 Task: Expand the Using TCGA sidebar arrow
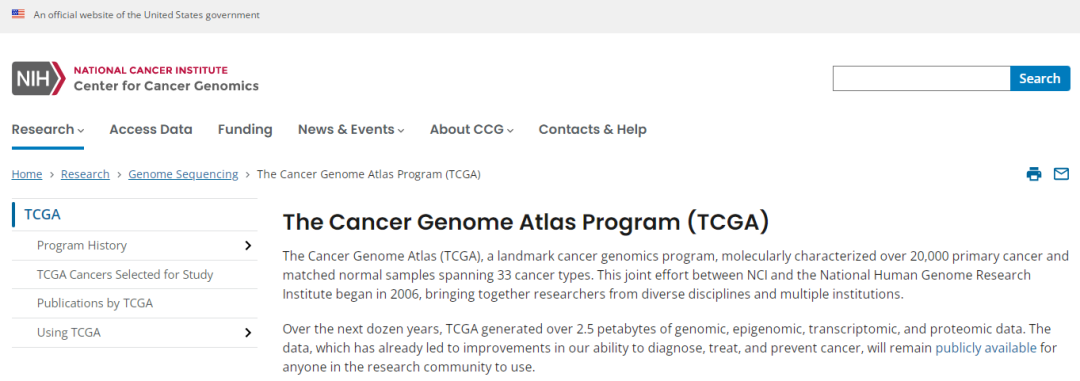[x=249, y=333]
